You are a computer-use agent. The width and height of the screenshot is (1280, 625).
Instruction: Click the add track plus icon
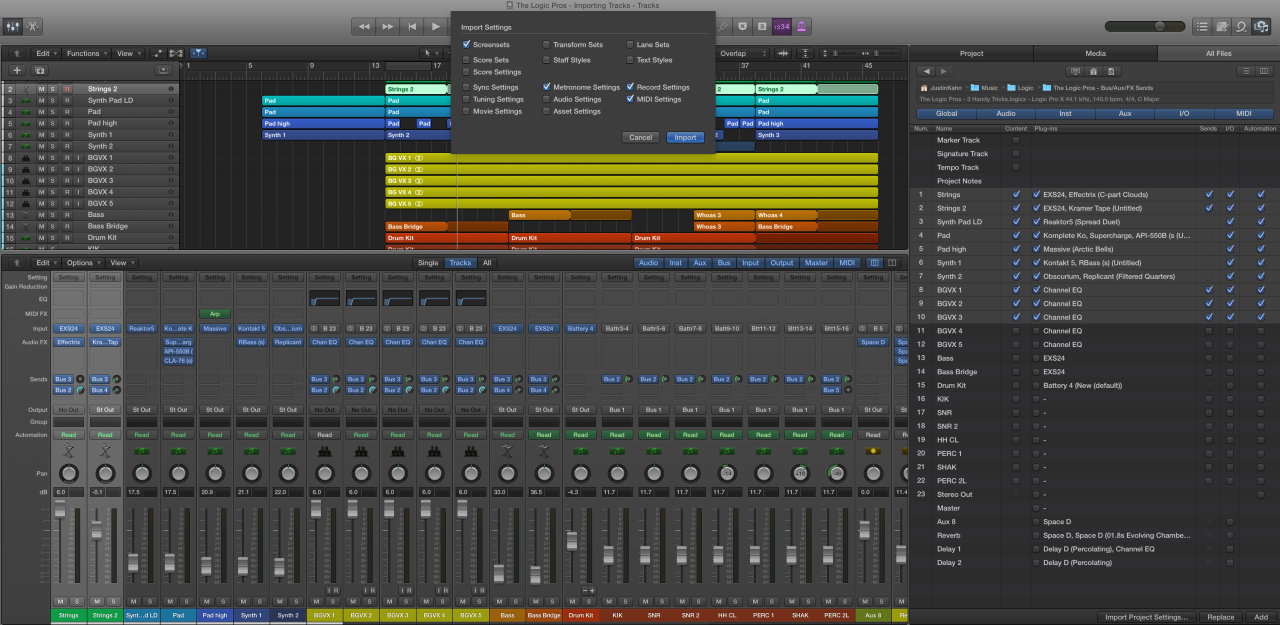tap(16, 70)
